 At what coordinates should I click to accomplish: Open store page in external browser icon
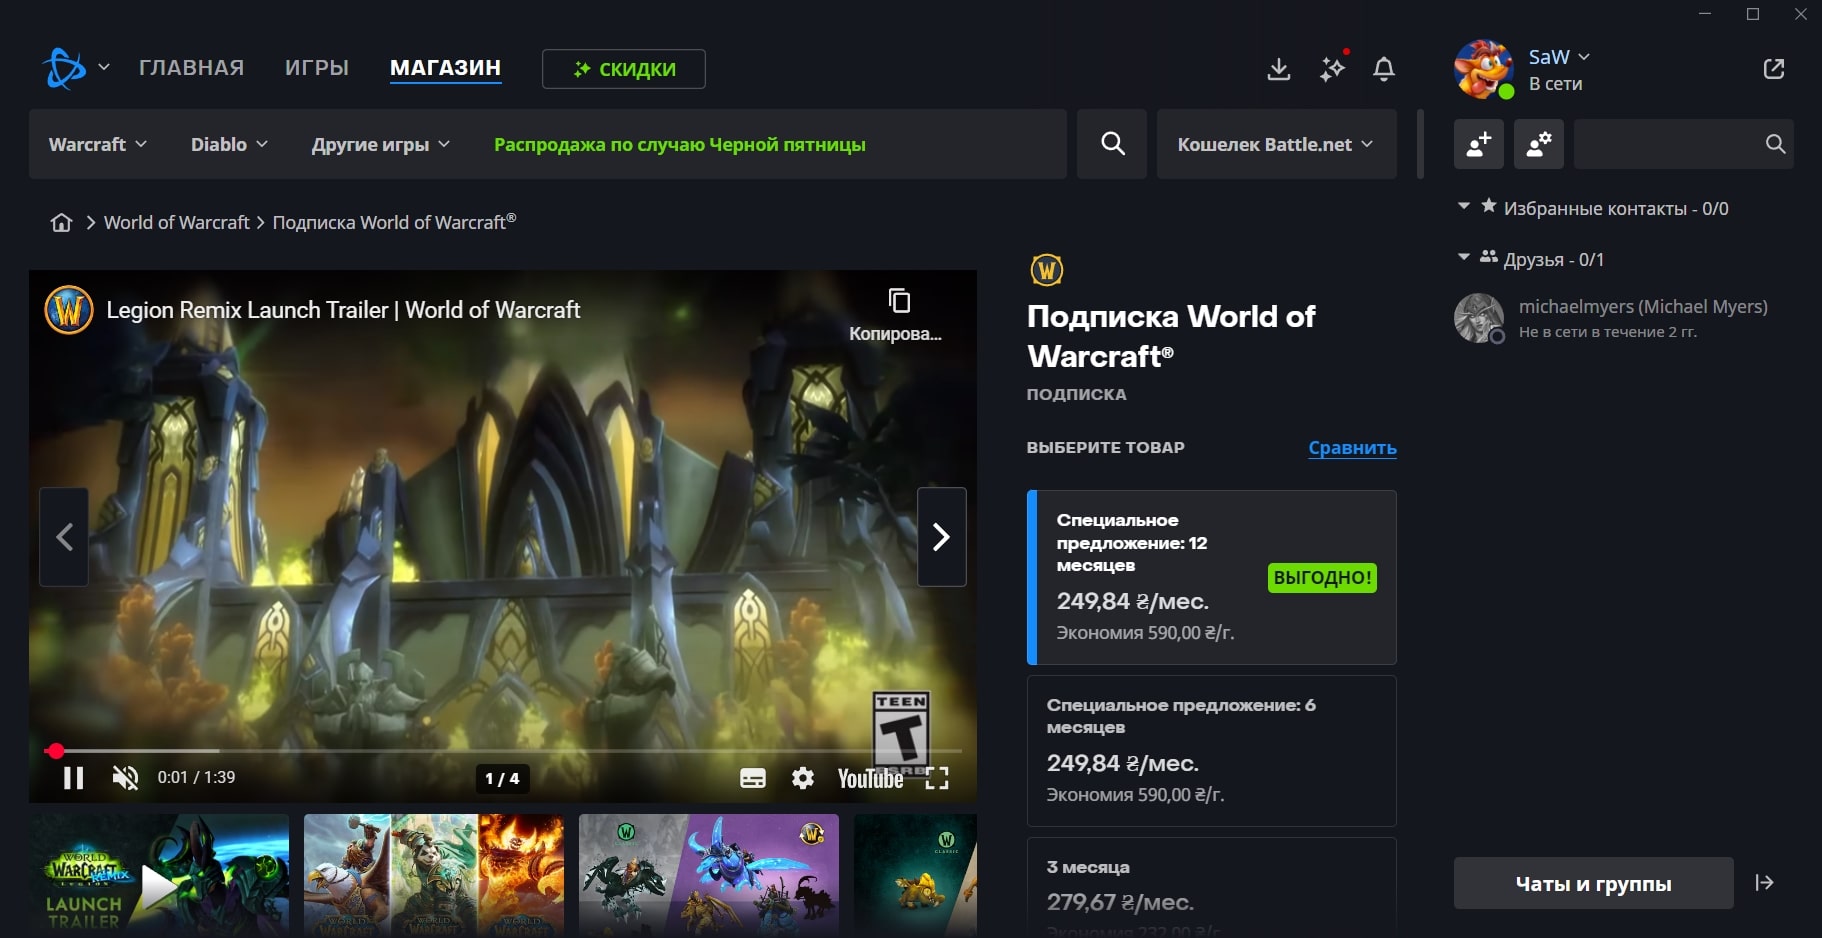point(1773,69)
